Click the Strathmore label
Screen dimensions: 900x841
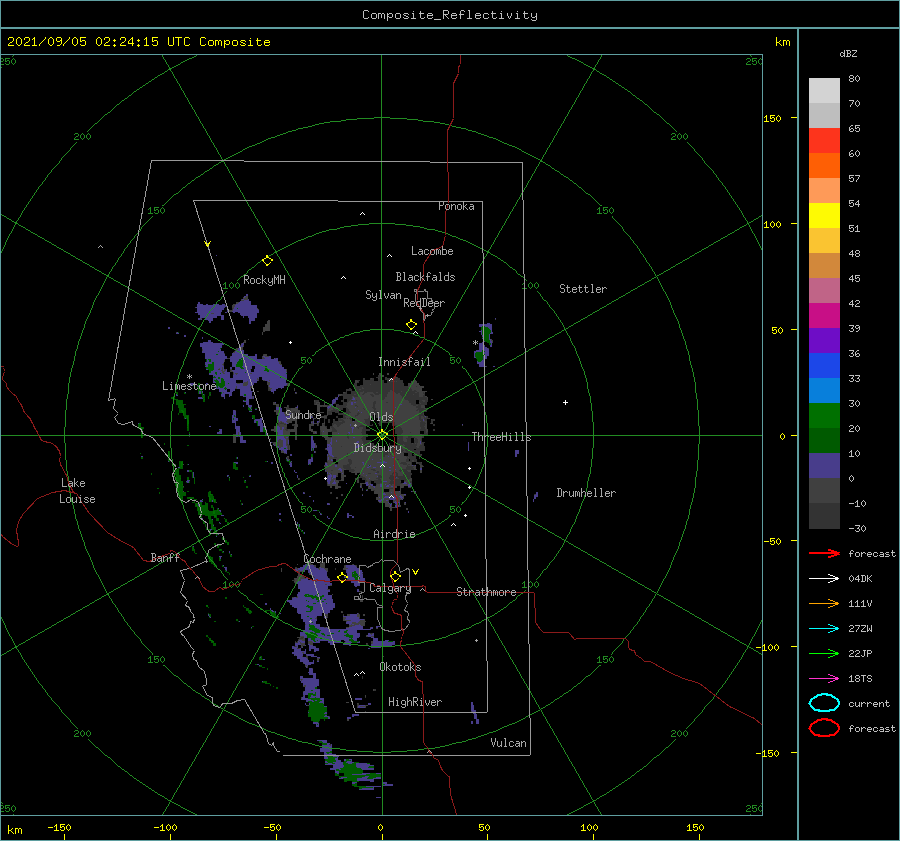pyautogui.click(x=486, y=592)
